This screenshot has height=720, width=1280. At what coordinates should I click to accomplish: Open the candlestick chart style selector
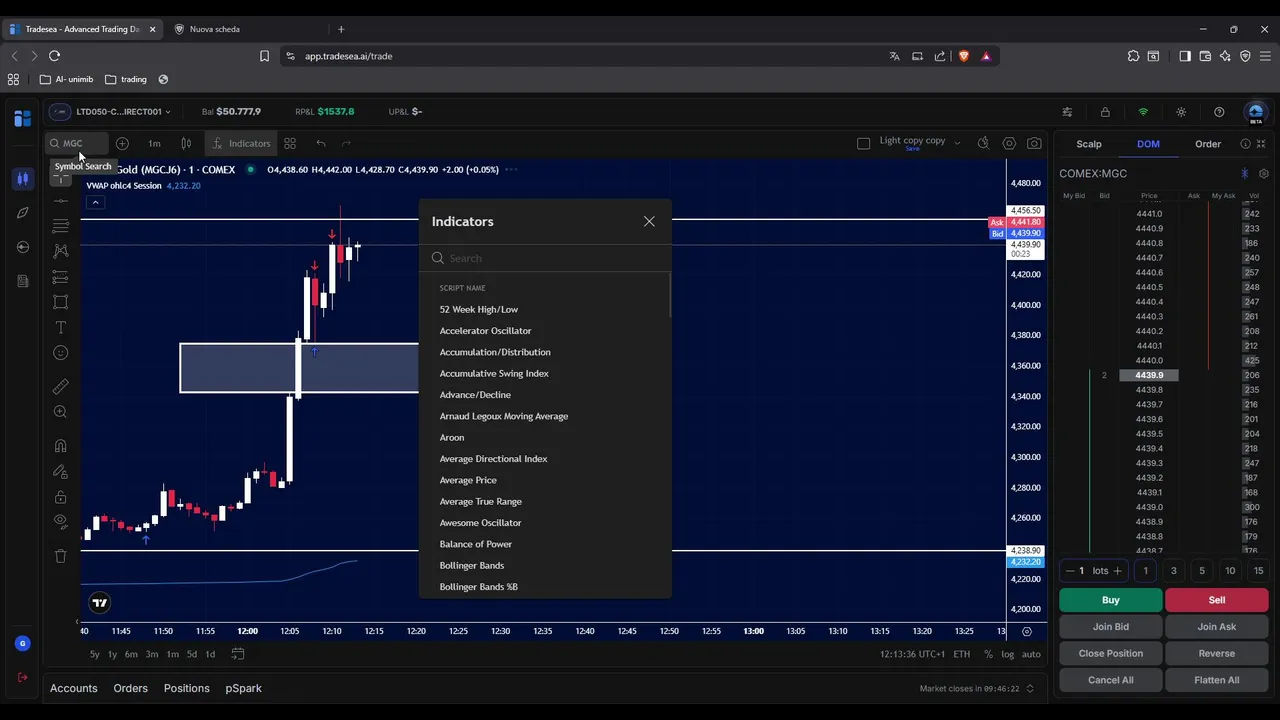coord(186,143)
